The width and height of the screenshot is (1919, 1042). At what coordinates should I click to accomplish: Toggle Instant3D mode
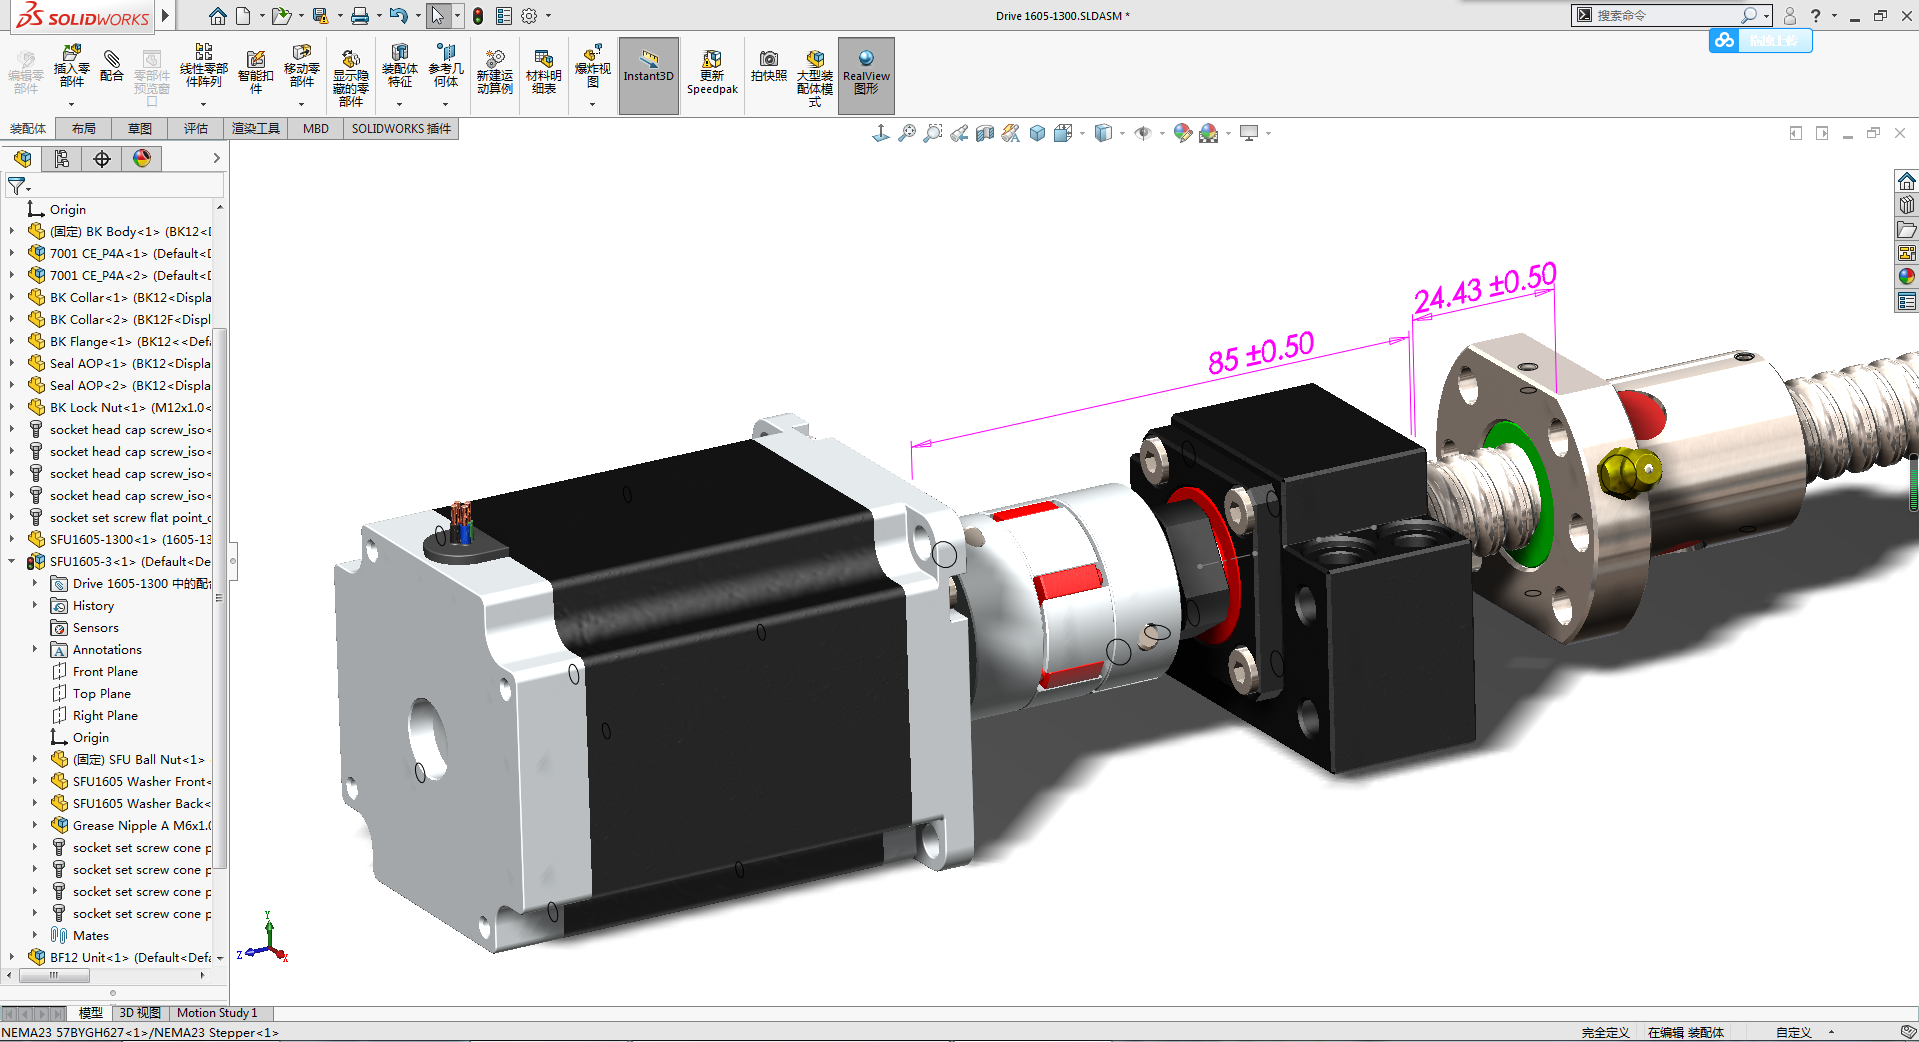pos(649,75)
